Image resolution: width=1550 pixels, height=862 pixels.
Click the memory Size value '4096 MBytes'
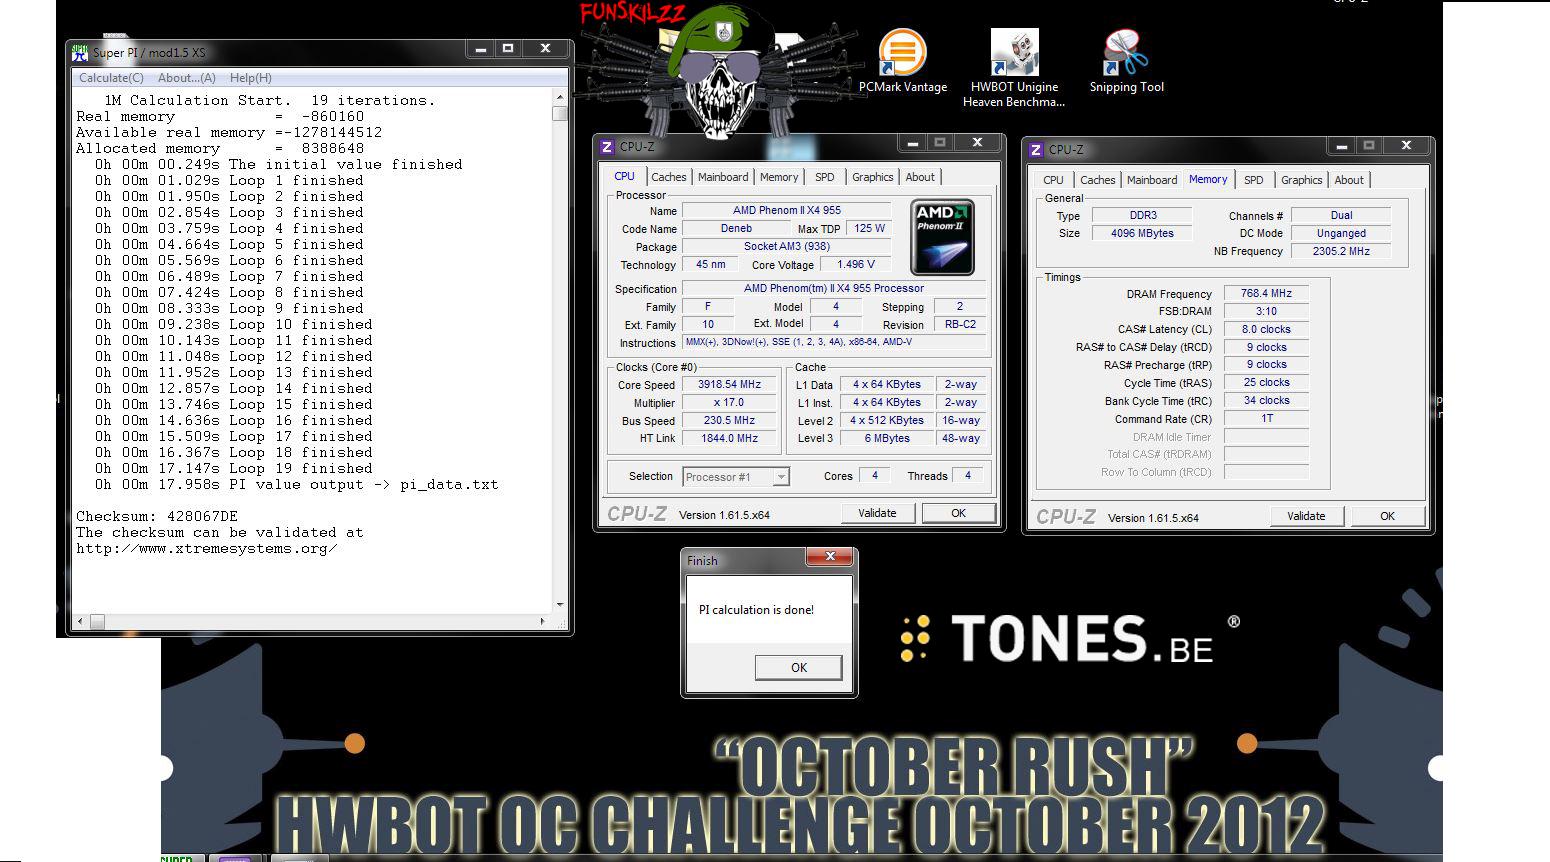coord(1142,234)
